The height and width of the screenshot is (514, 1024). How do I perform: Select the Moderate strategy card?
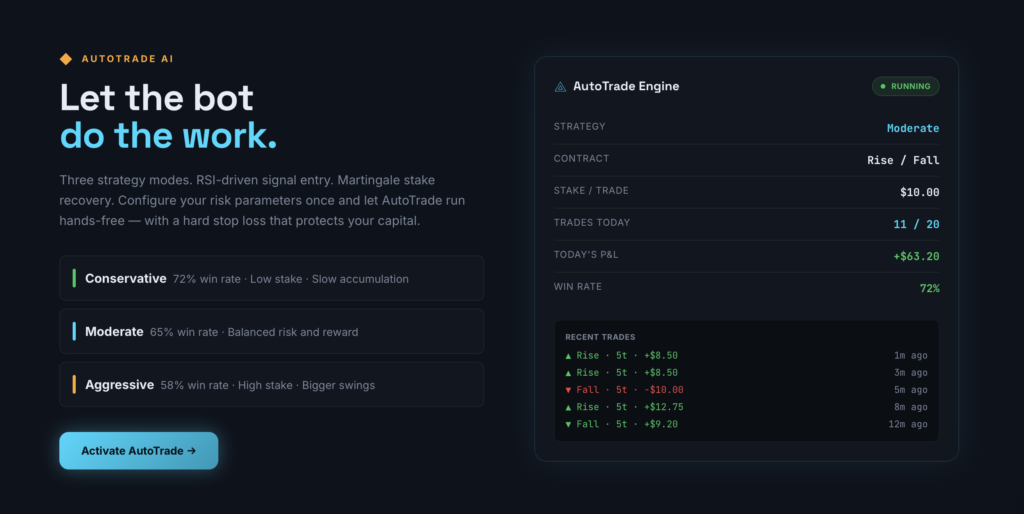coord(272,332)
